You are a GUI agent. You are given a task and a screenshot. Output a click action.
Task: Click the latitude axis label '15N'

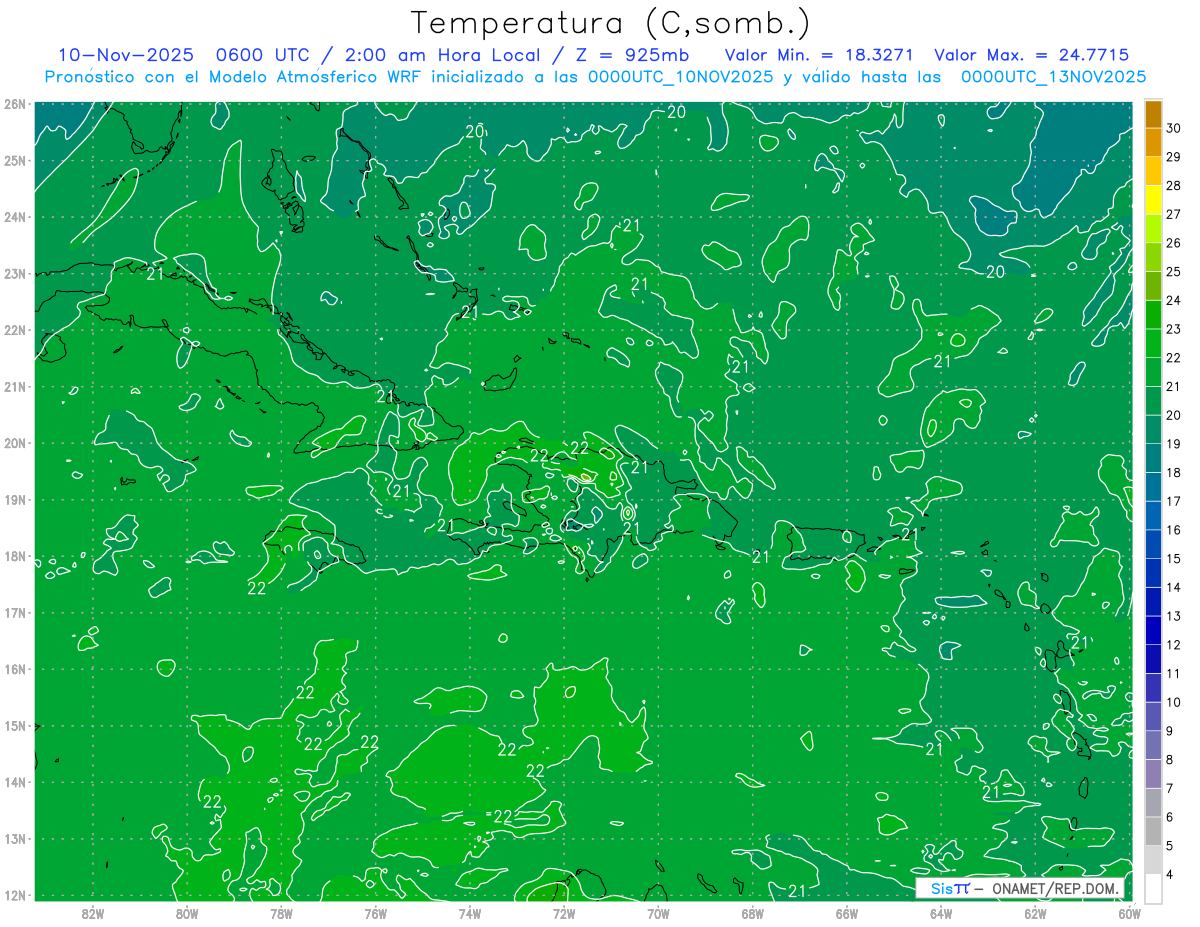15,725
